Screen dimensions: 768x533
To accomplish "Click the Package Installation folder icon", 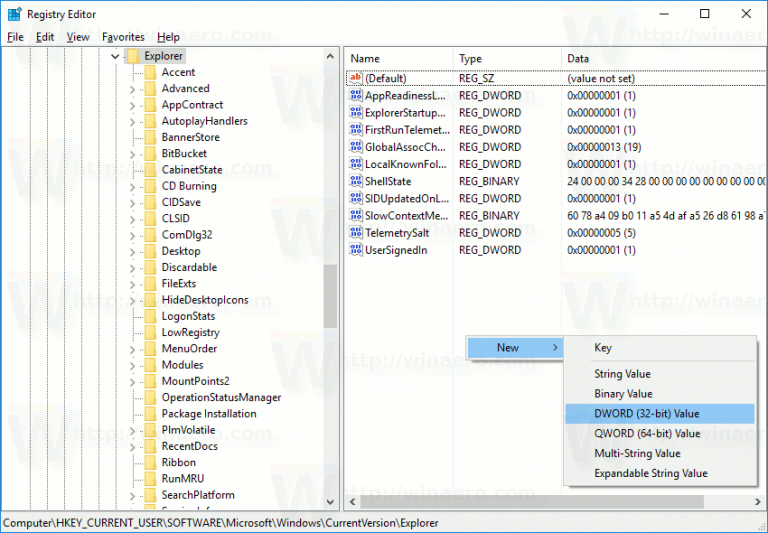I will tap(150, 413).
